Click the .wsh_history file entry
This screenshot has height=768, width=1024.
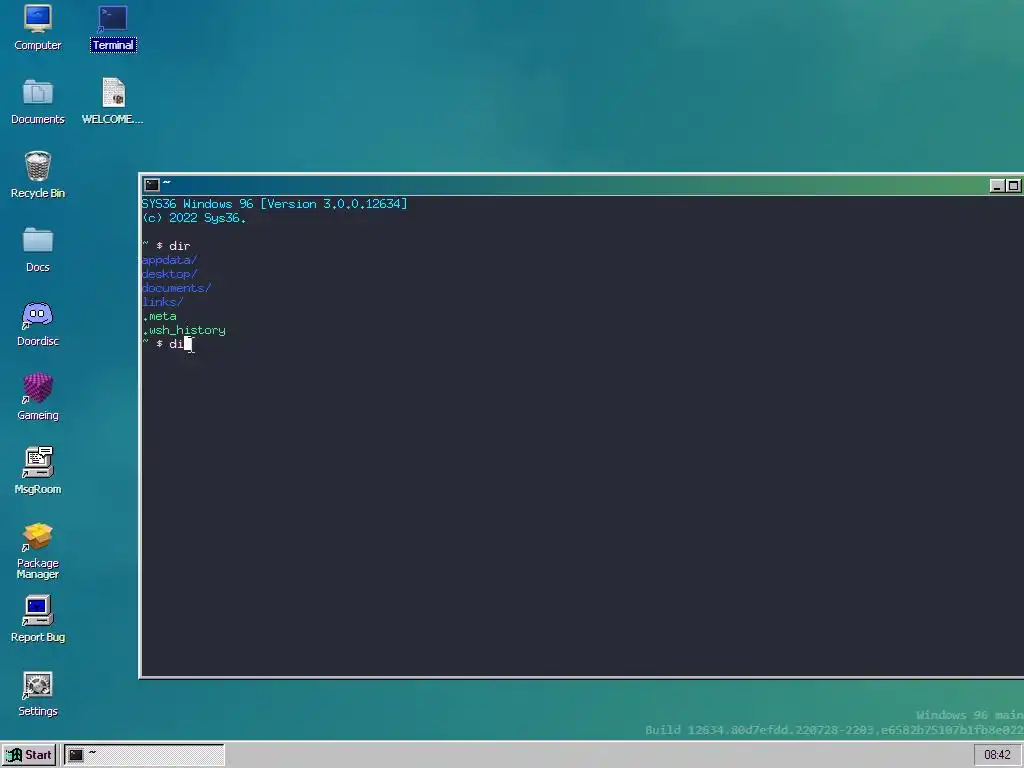184,330
